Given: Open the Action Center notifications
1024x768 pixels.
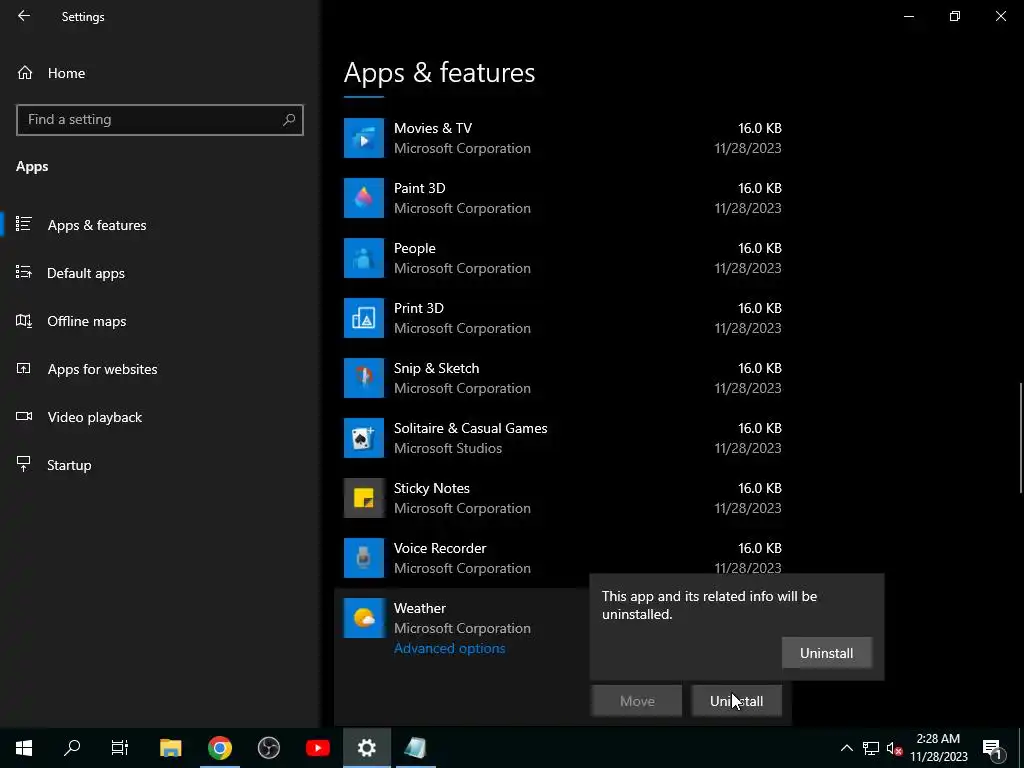Looking at the screenshot, I should point(992,748).
